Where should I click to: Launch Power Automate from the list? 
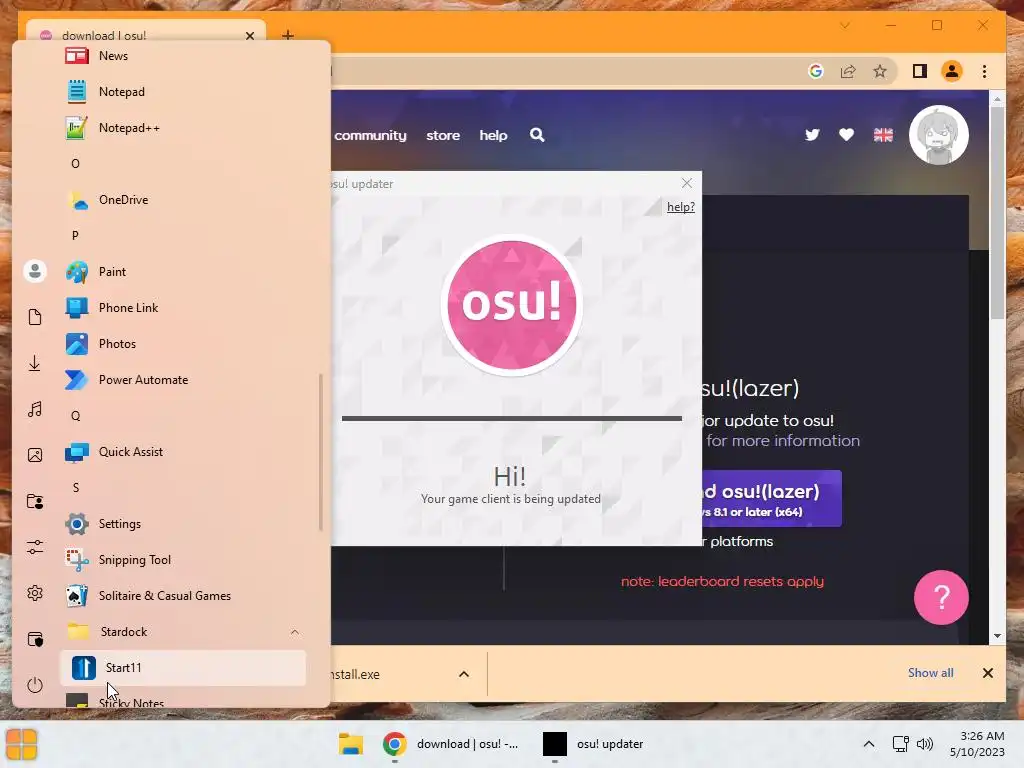[184, 379]
